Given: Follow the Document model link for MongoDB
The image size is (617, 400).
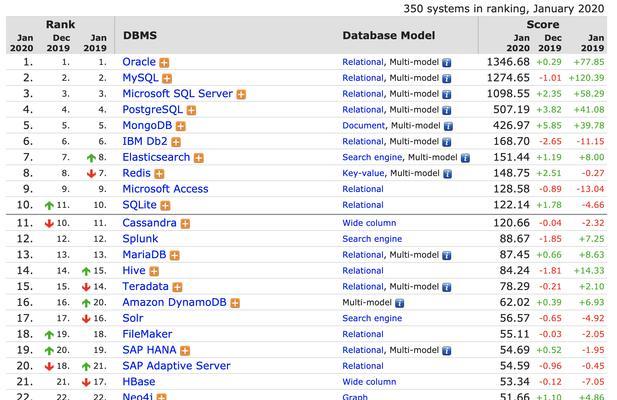Looking at the screenshot, I should pos(364,125).
